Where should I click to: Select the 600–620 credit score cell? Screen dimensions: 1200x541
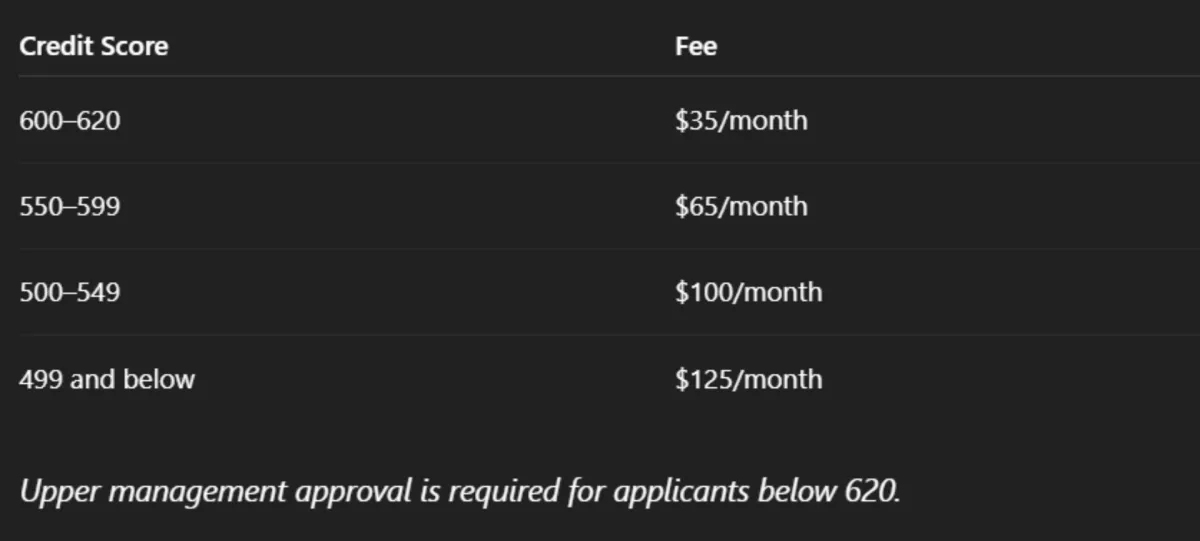(x=70, y=121)
